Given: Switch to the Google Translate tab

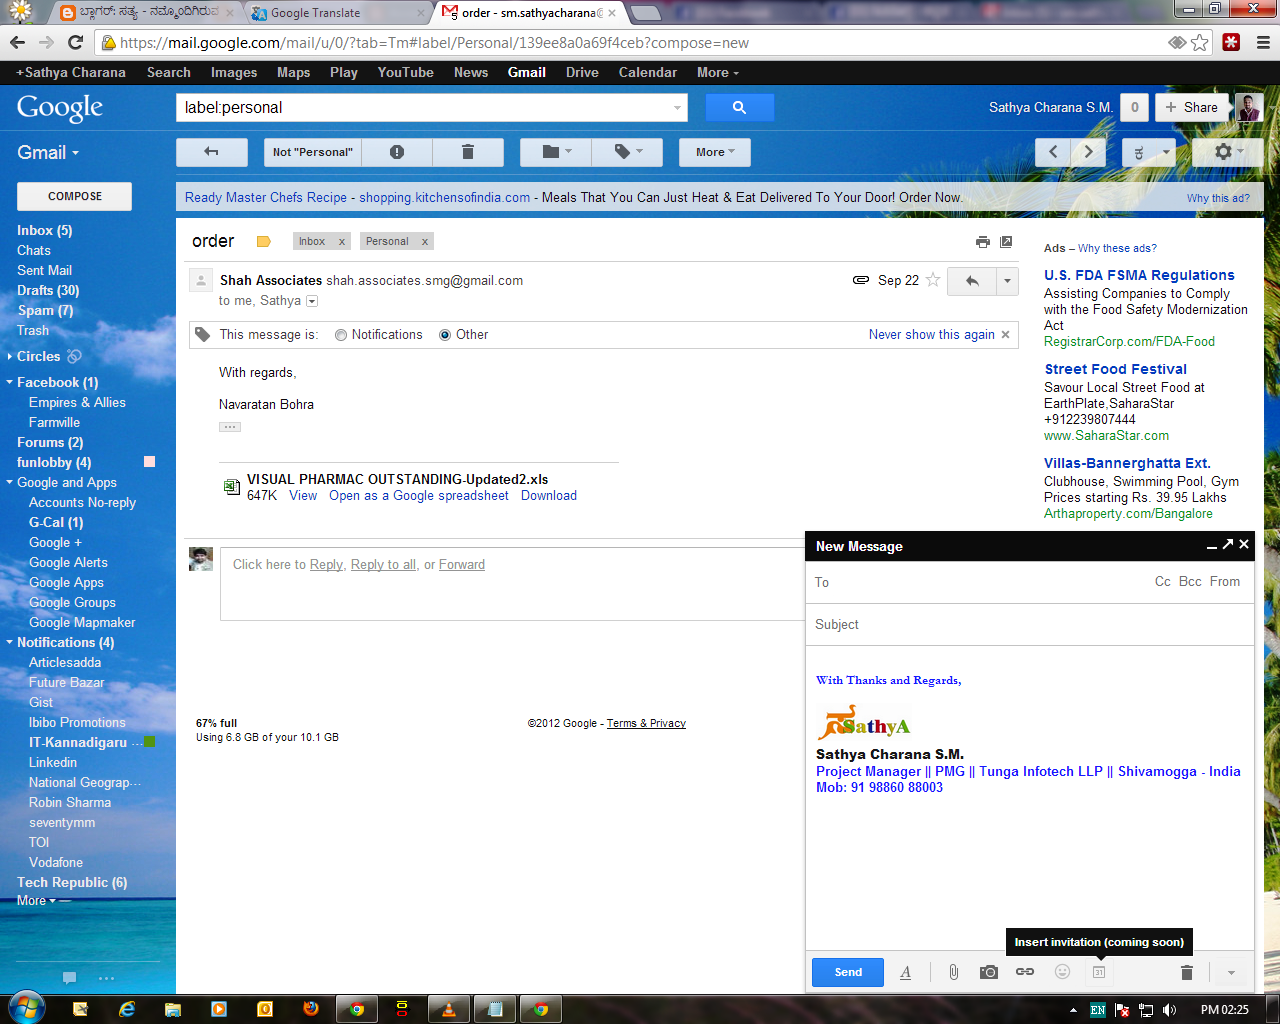Looking at the screenshot, I should click(340, 13).
